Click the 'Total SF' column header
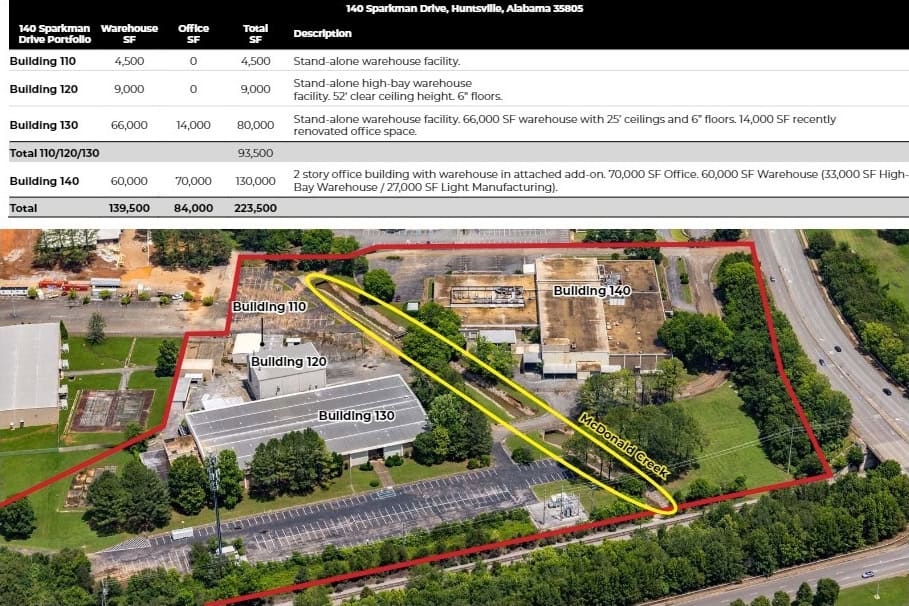Viewport: 909px width, 606px height. (255, 34)
